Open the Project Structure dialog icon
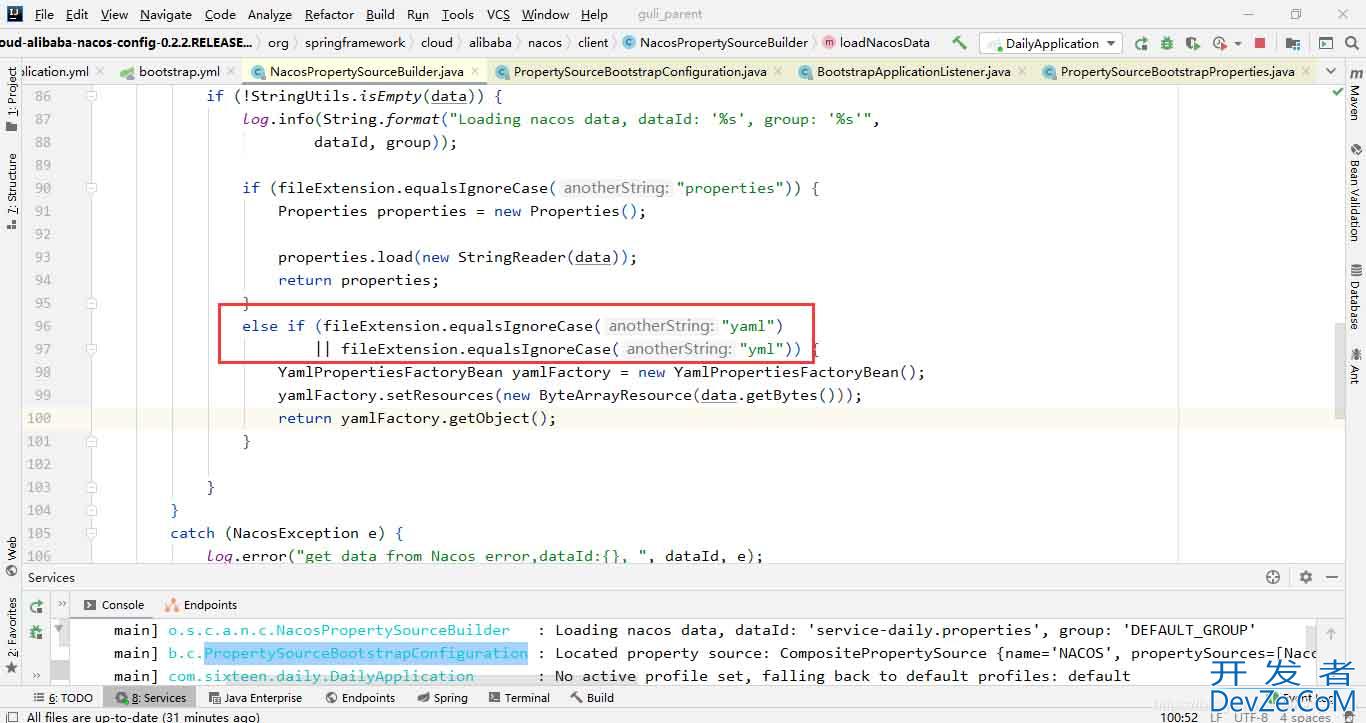Viewport: 1366px width, 723px height. [1293, 43]
